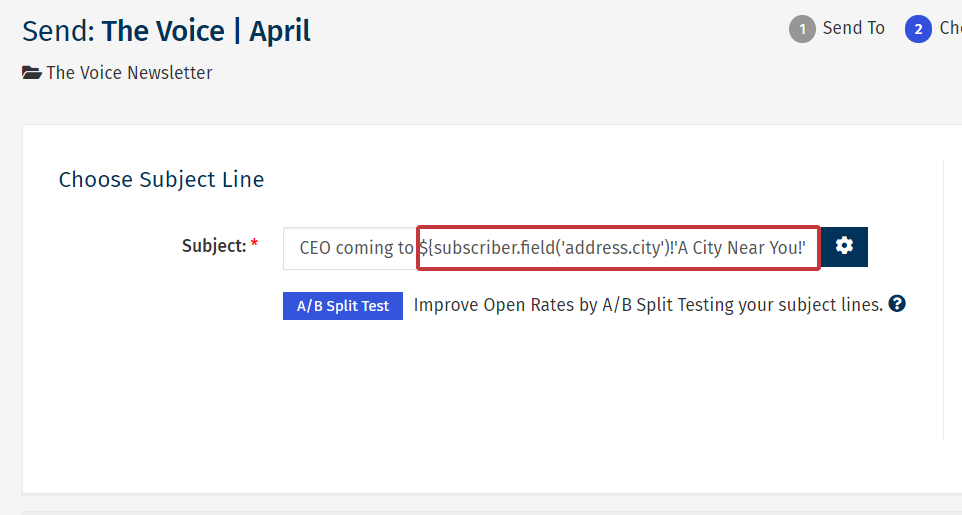Click the open folder icon
Viewport: 962px width, 515px height.
32,73
